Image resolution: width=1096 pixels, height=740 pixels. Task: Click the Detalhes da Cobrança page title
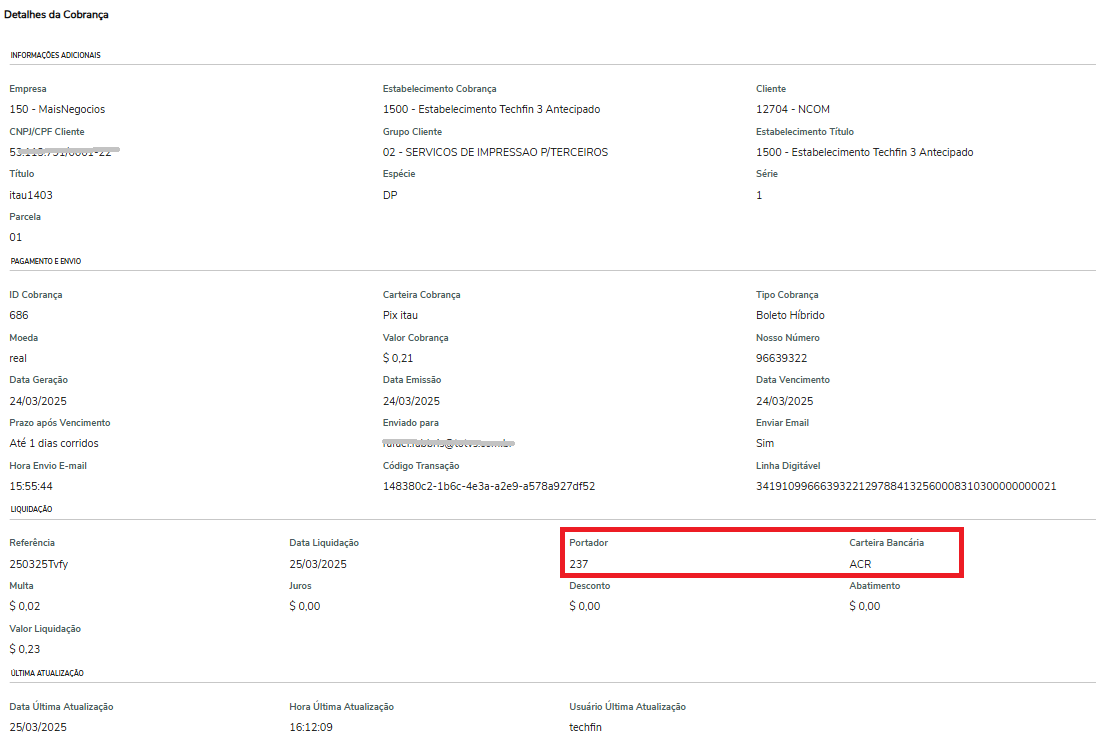[x=57, y=15]
